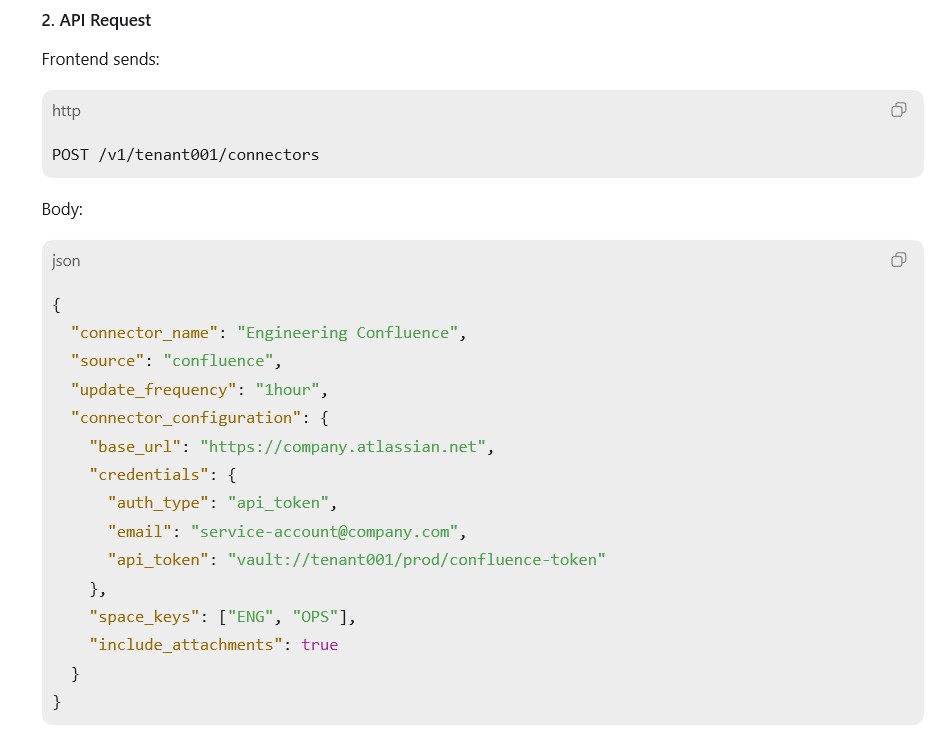The image size is (951, 738).
Task: Click the "update_frequency" key
Action: [x=153, y=390]
